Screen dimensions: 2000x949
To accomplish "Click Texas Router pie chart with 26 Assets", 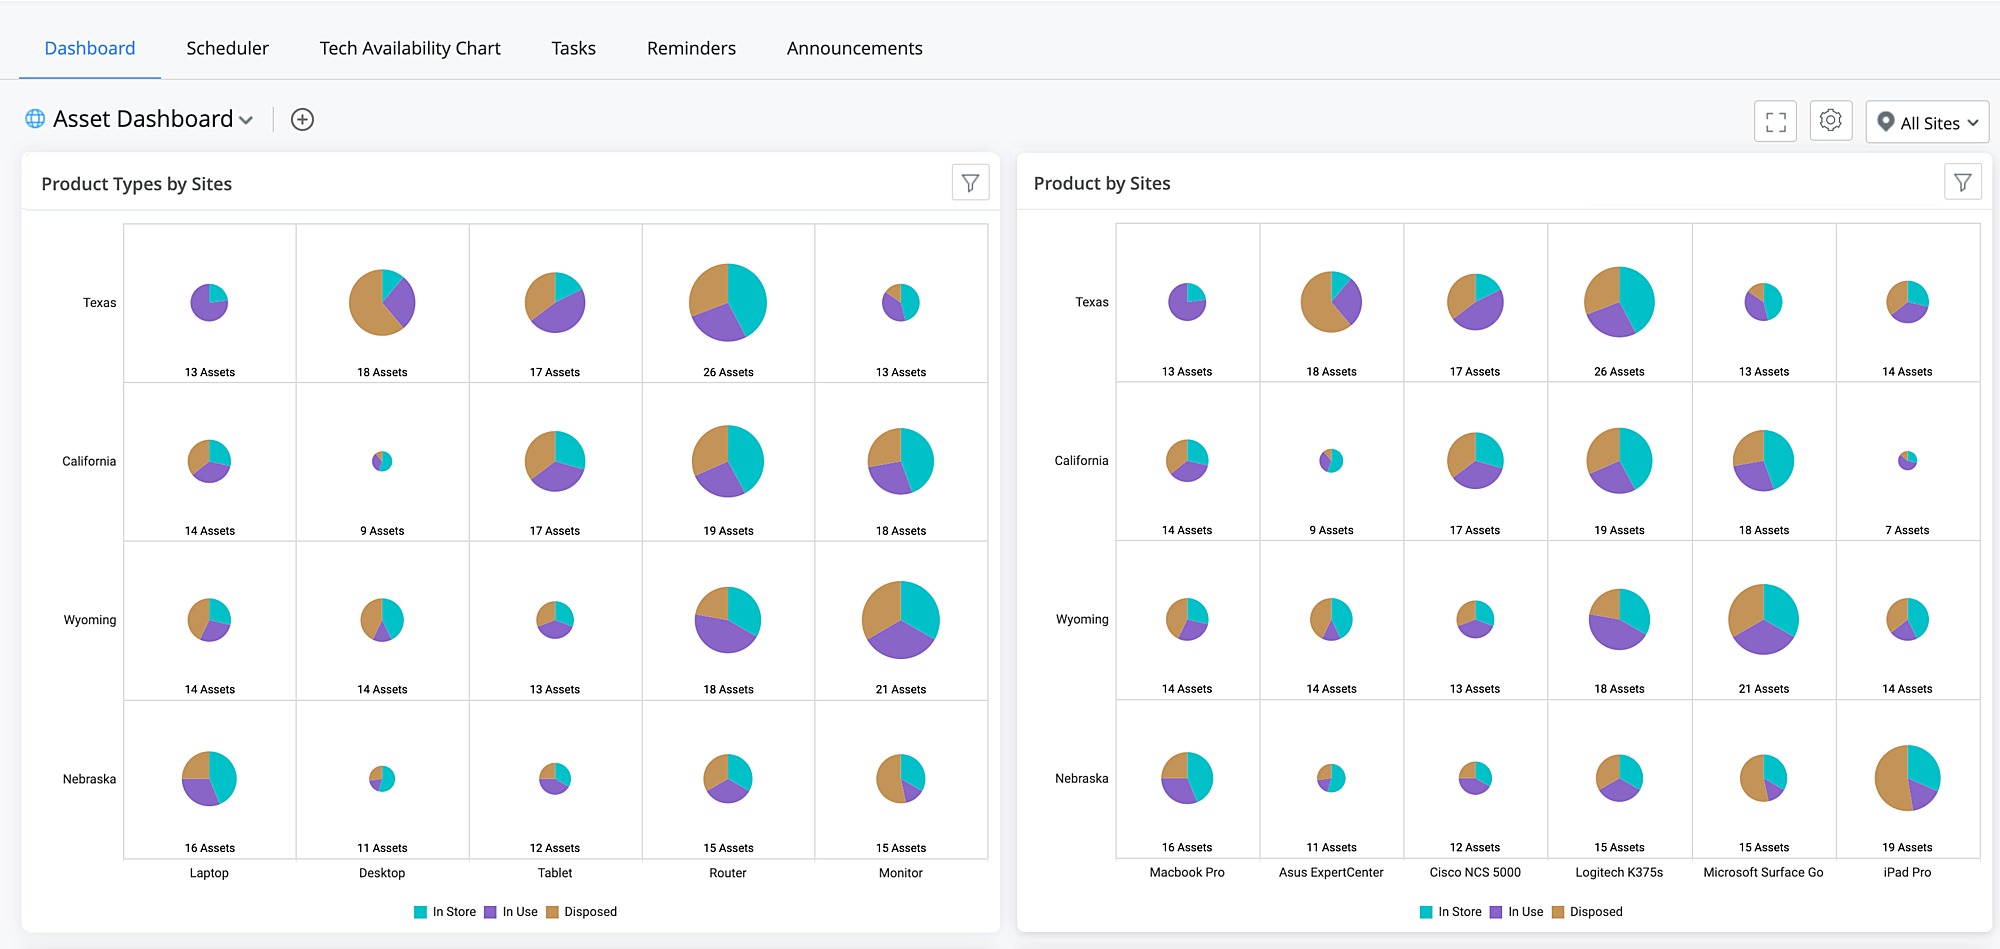I will (728, 302).
